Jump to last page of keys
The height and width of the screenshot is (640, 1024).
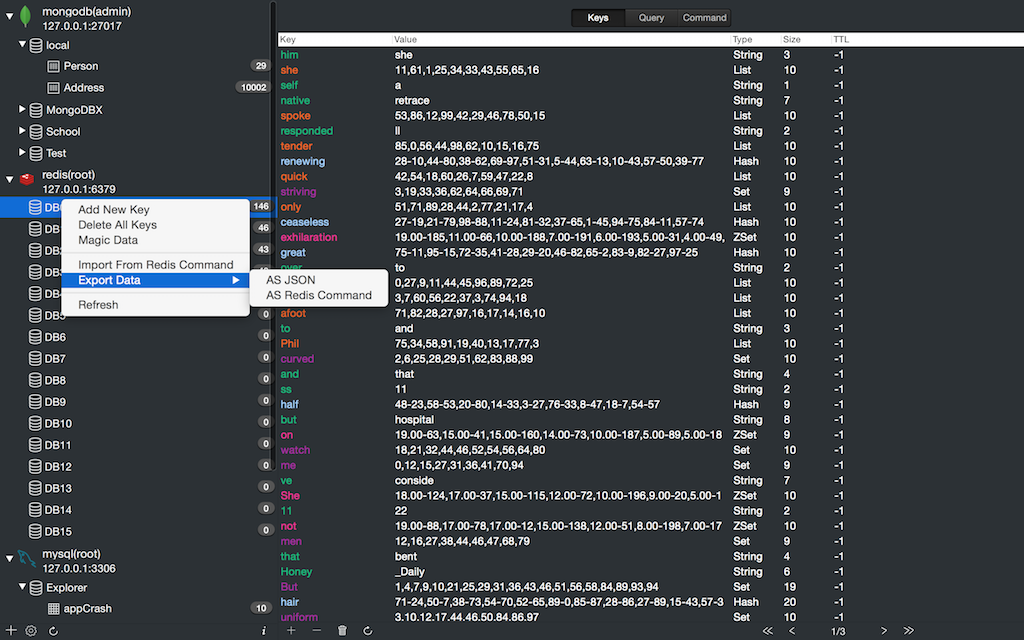click(909, 631)
